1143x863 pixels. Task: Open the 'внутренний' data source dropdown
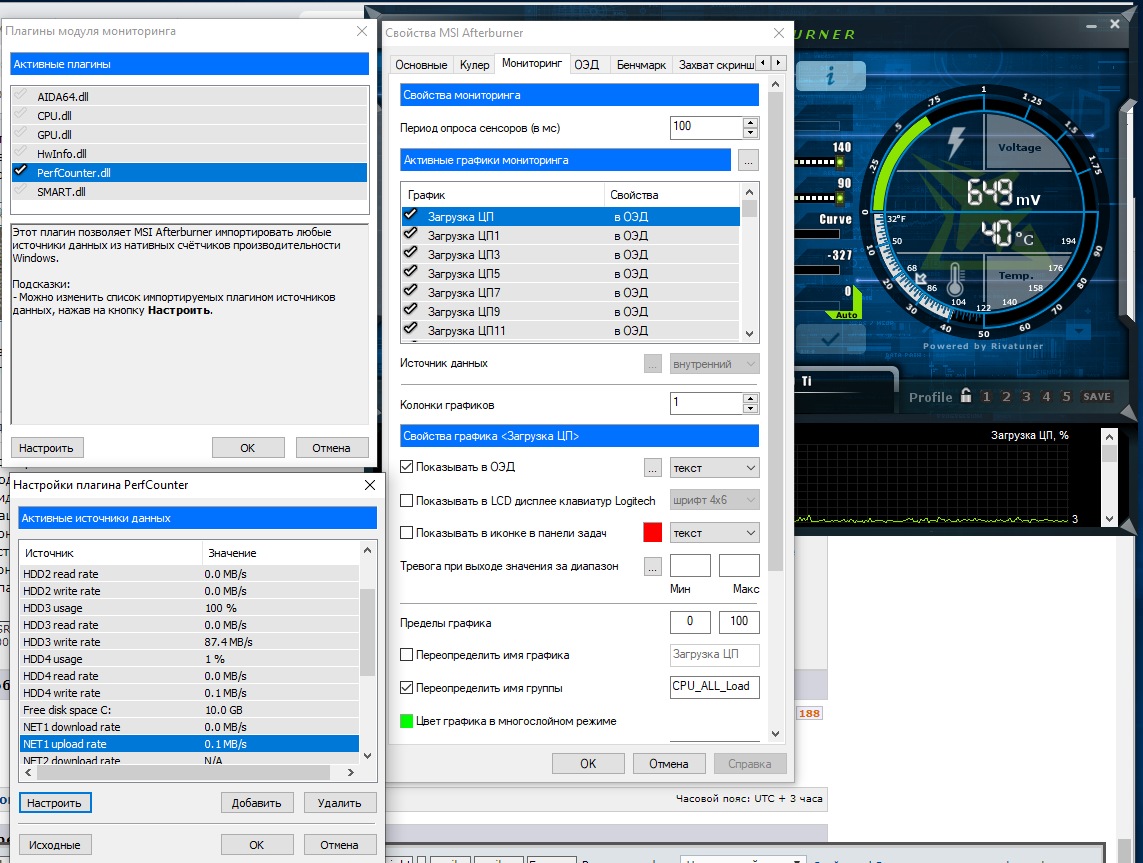714,364
